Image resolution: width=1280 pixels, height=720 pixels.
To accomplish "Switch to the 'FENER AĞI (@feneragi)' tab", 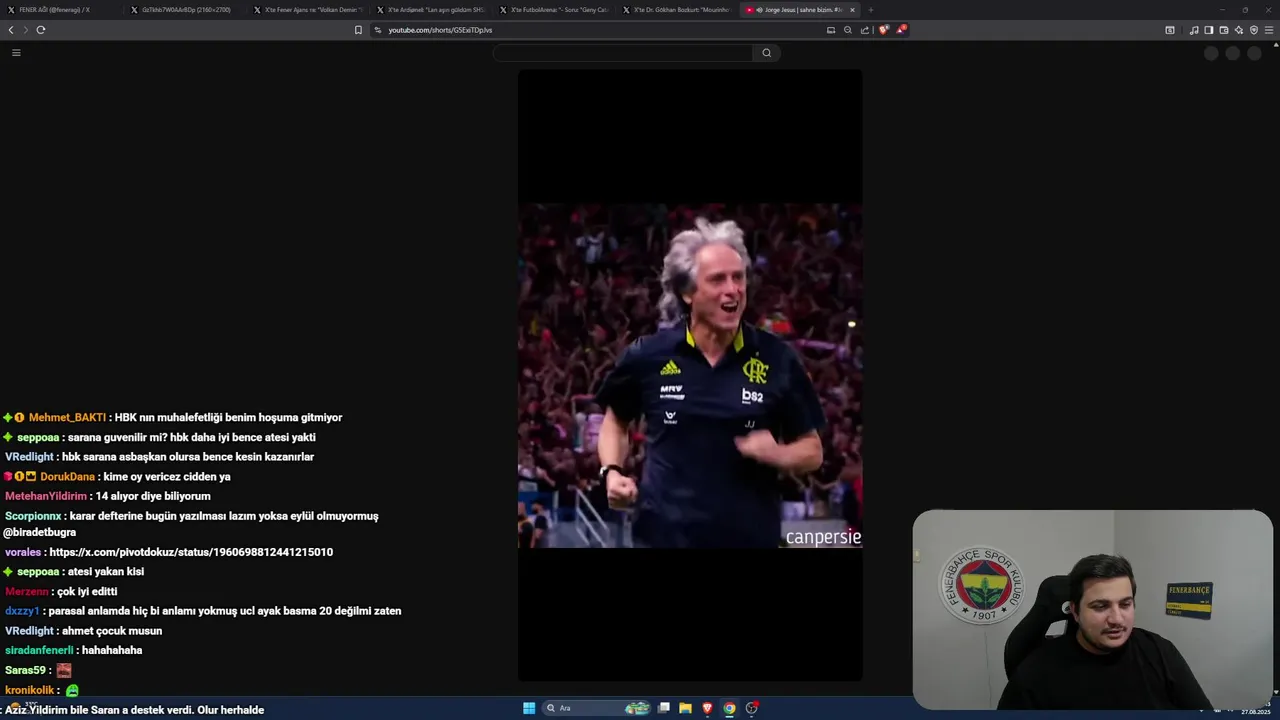I will tap(60, 10).
